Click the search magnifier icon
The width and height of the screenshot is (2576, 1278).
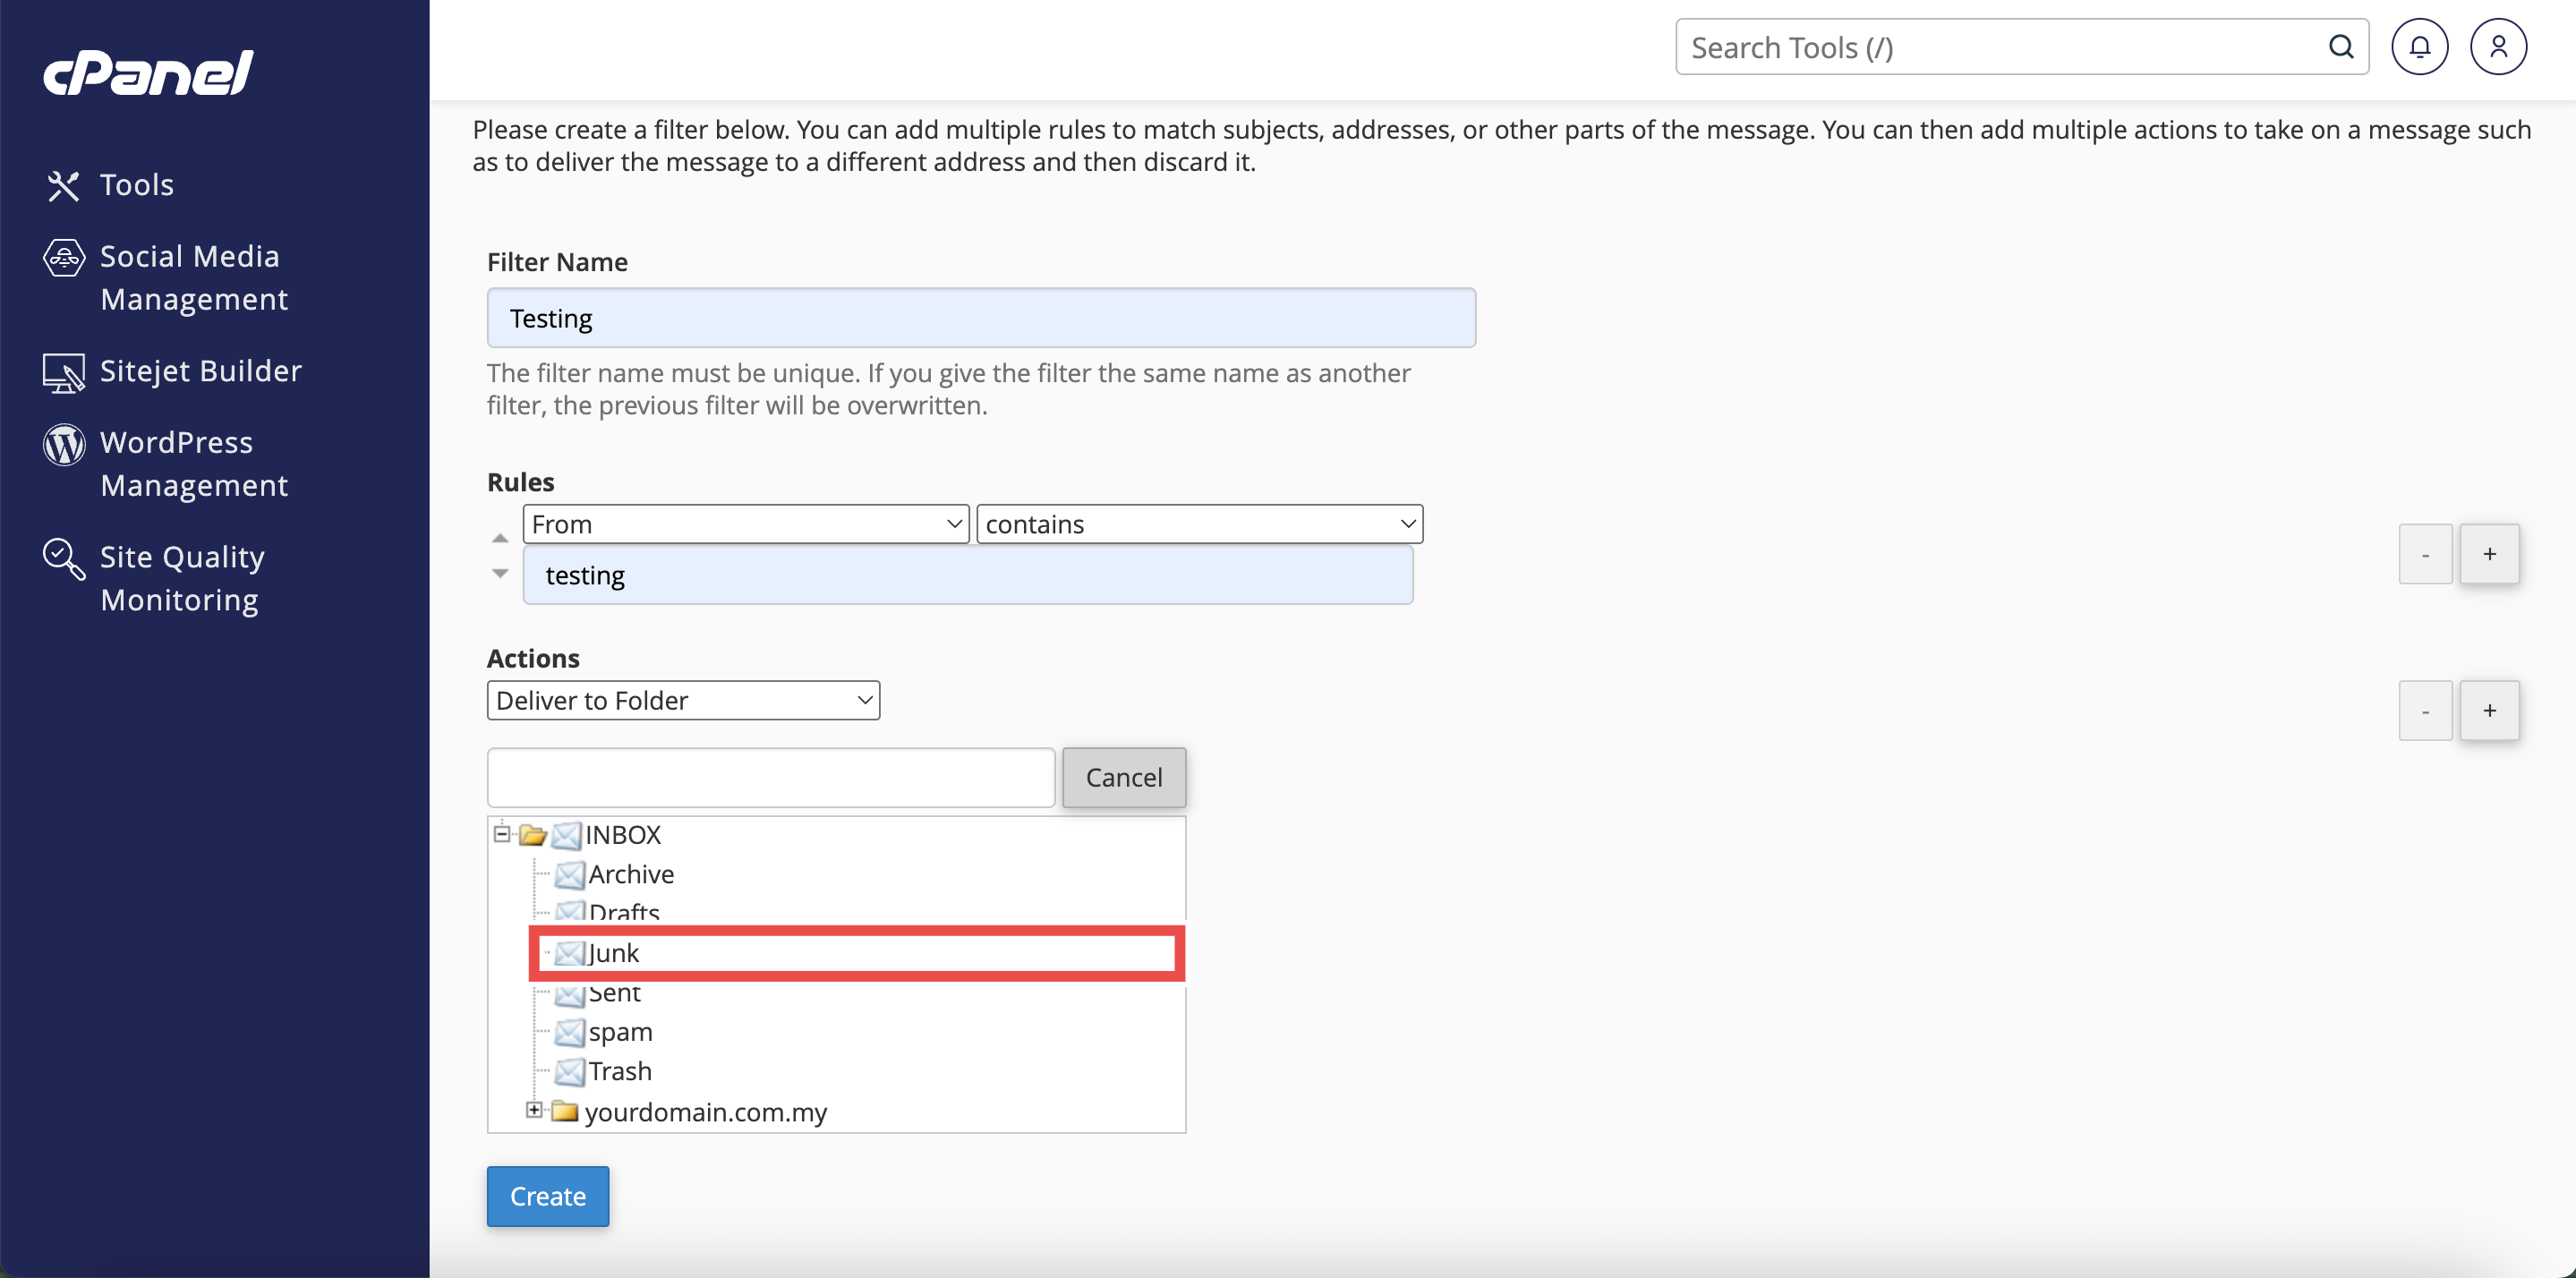[x=2340, y=47]
